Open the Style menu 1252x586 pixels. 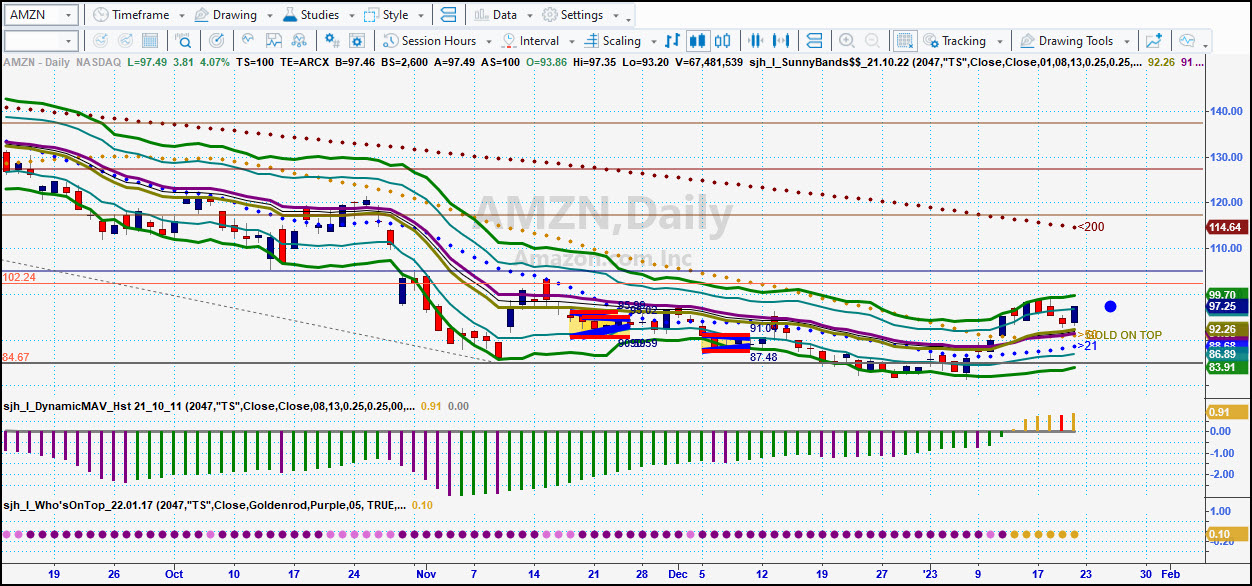(386, 15)
